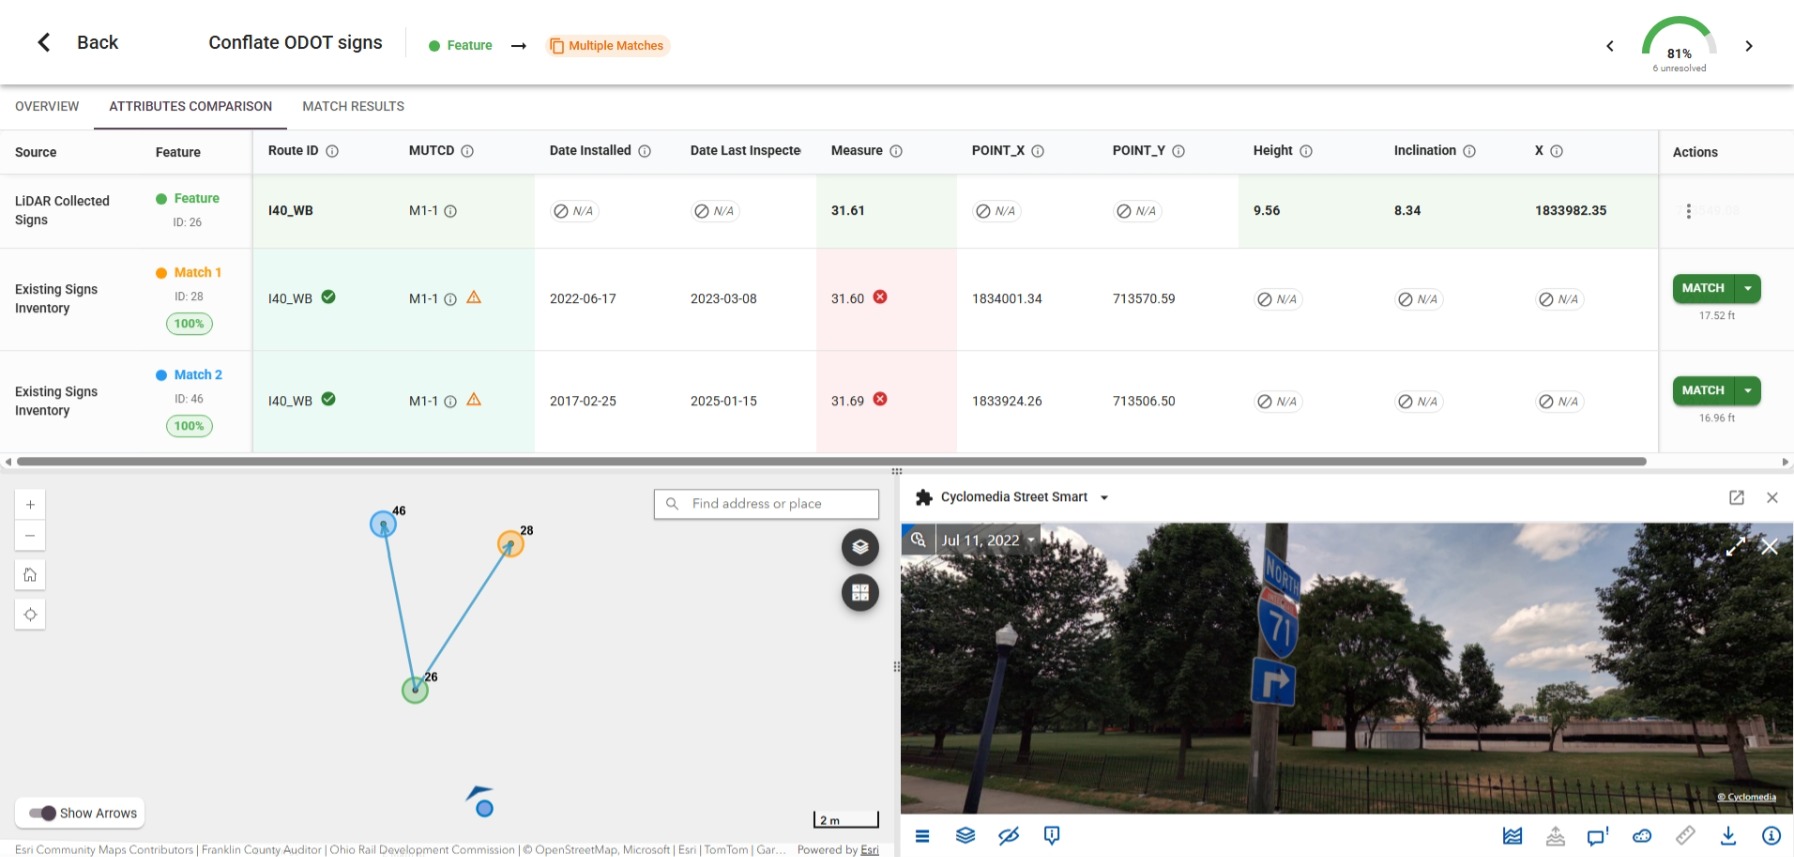Open the map layers button
This screenshot has width=1794, height=857.
click(860, 547)
